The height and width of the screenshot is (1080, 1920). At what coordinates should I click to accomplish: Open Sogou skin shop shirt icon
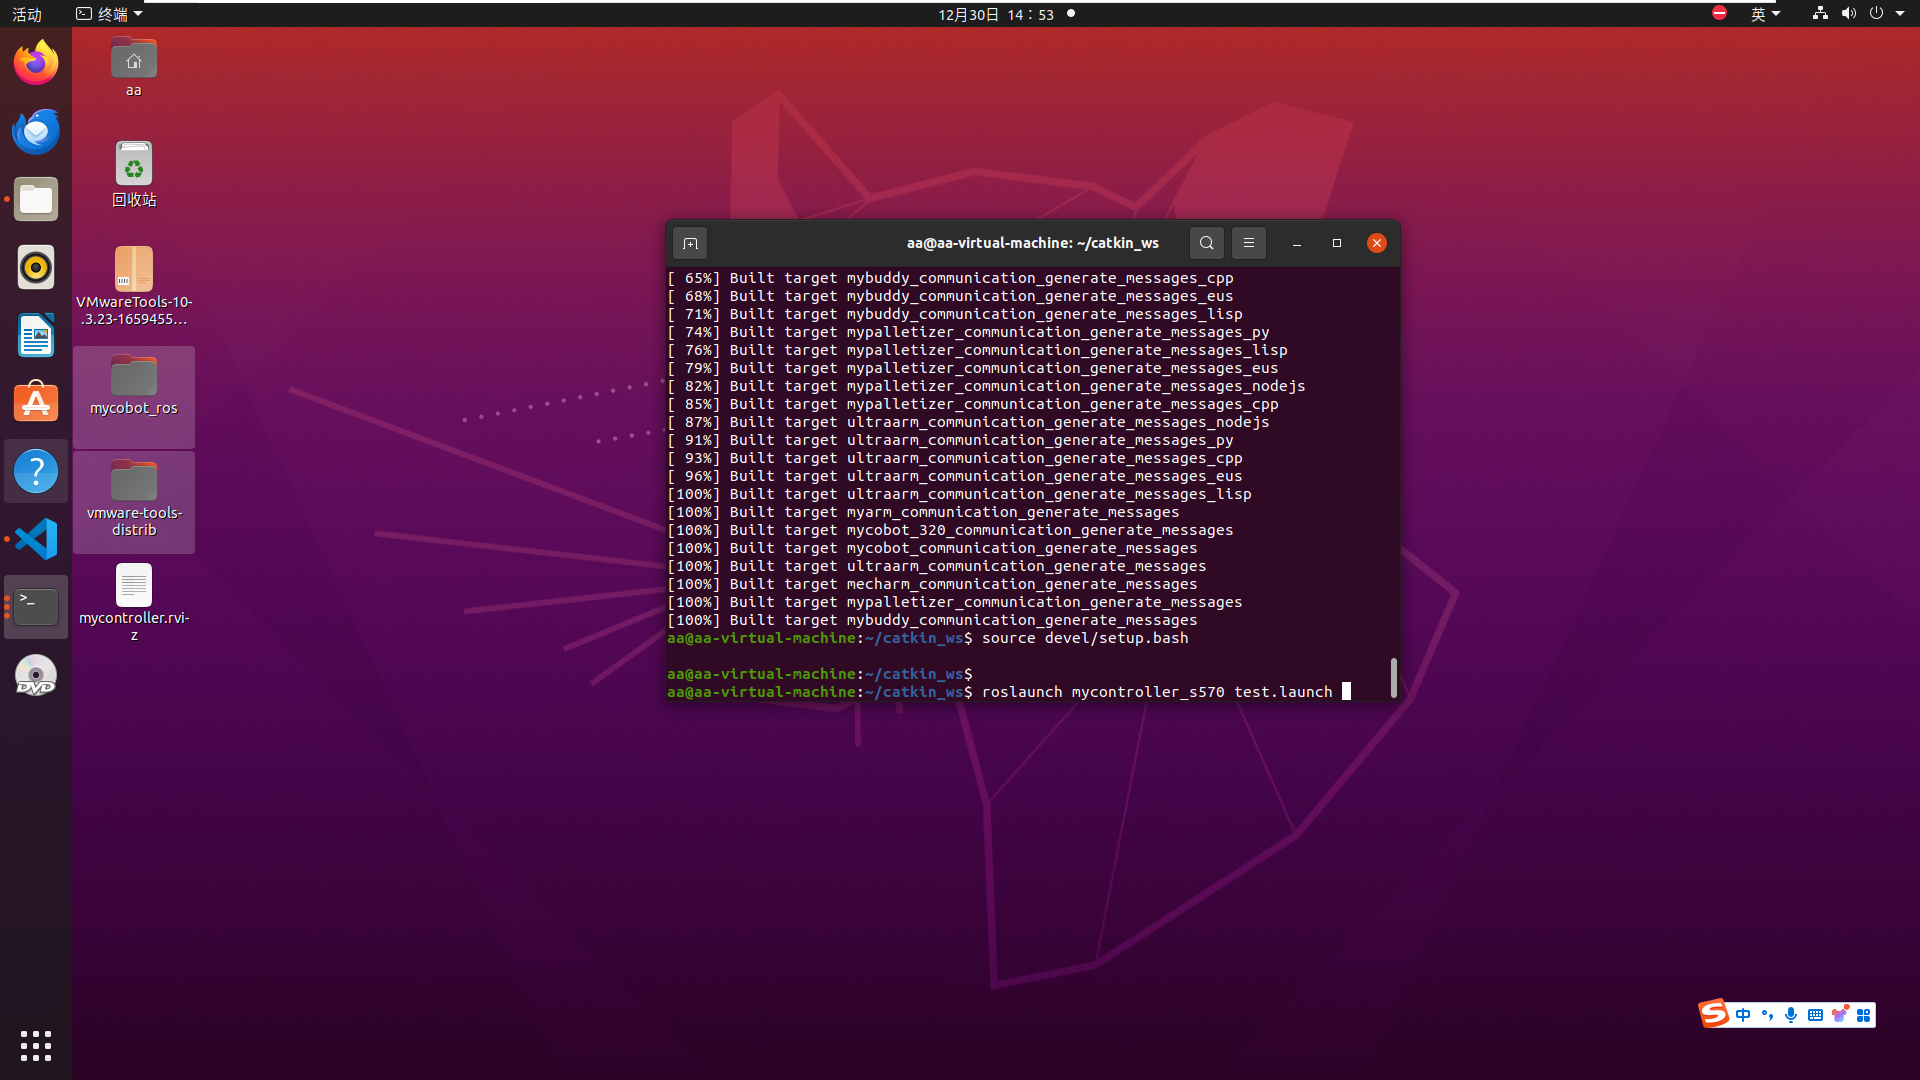1839,1015
